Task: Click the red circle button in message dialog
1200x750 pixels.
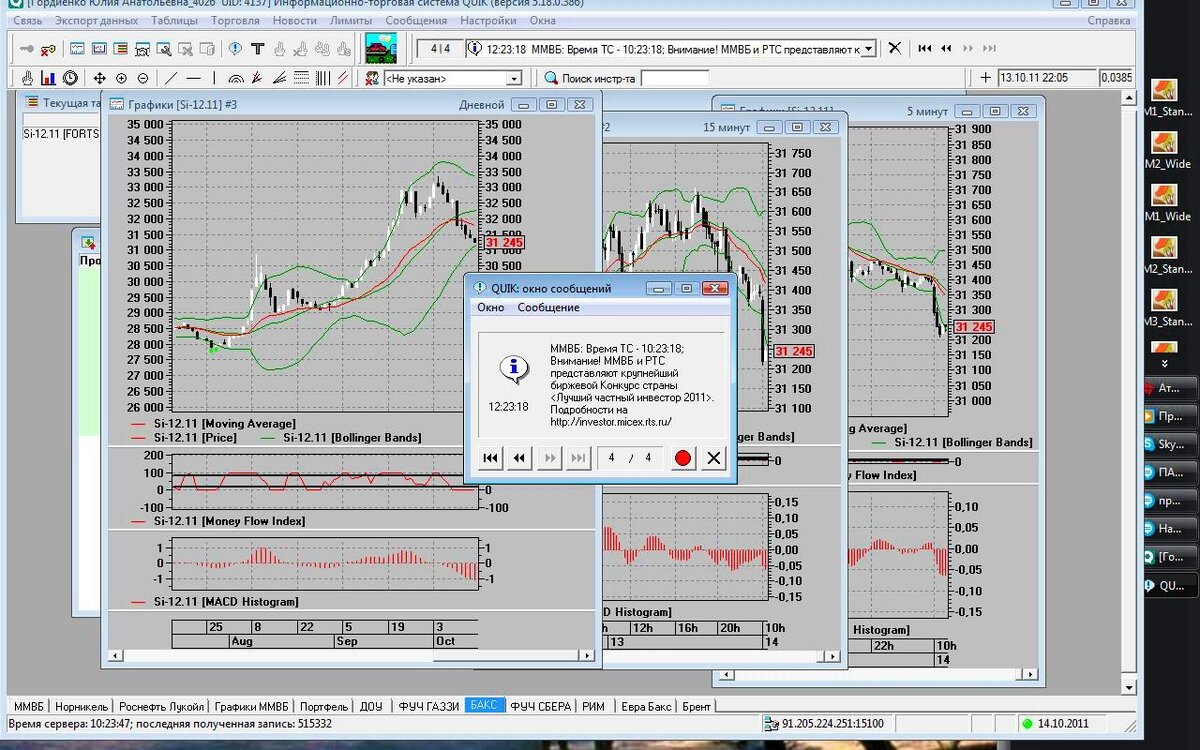Action: point(683,458)
